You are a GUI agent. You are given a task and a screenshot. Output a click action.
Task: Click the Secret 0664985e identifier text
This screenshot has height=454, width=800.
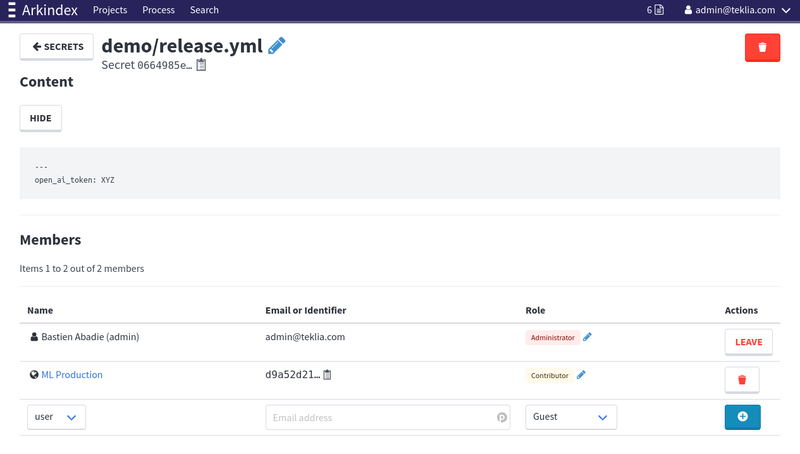147,65
